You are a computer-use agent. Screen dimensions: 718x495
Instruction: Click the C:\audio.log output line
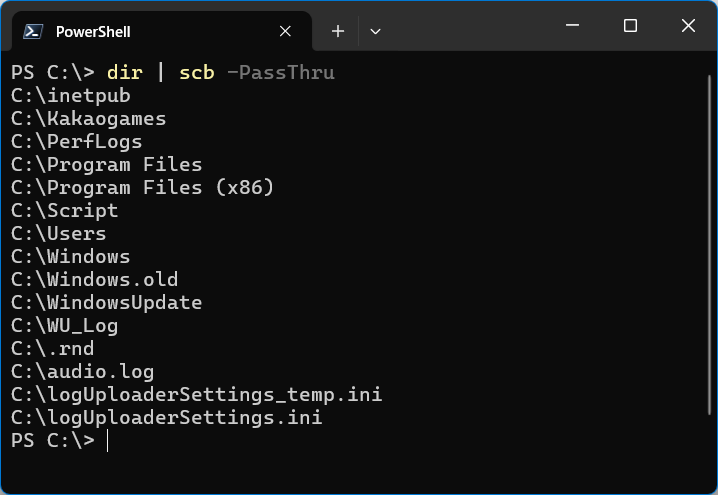pyautogui.click(x=82, y=371)
